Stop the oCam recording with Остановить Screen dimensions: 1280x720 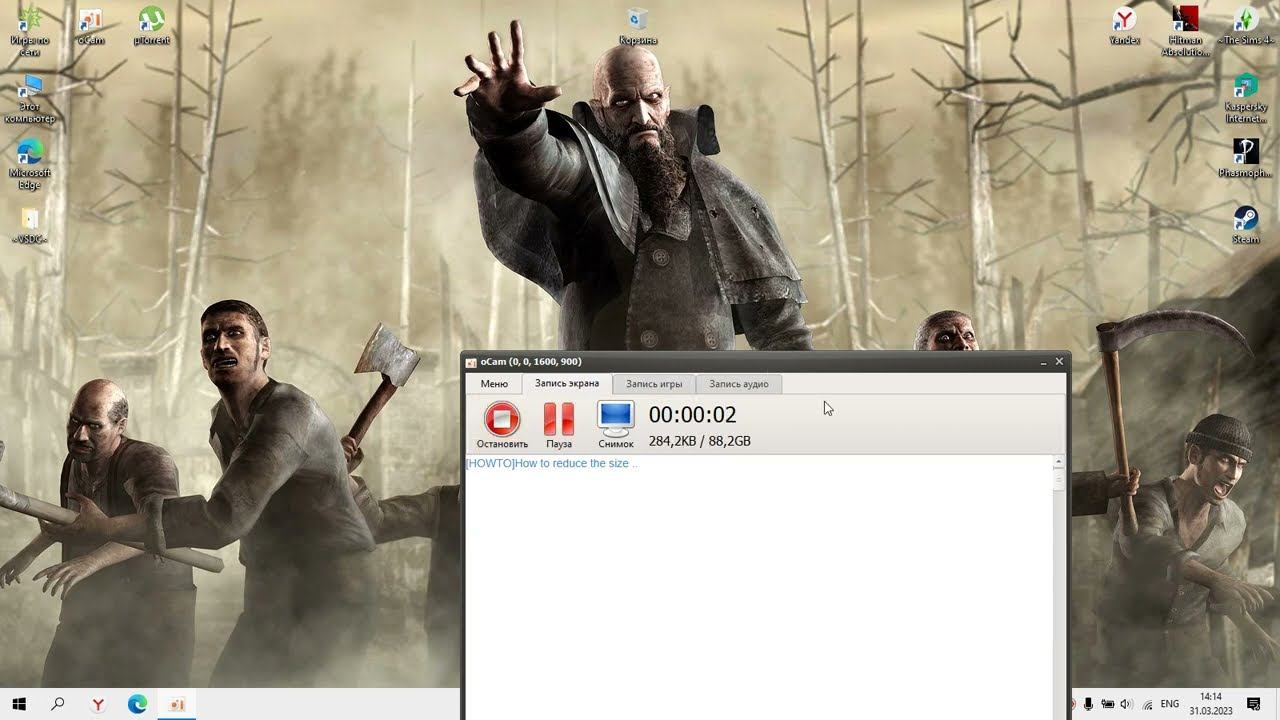coord(502,424)
